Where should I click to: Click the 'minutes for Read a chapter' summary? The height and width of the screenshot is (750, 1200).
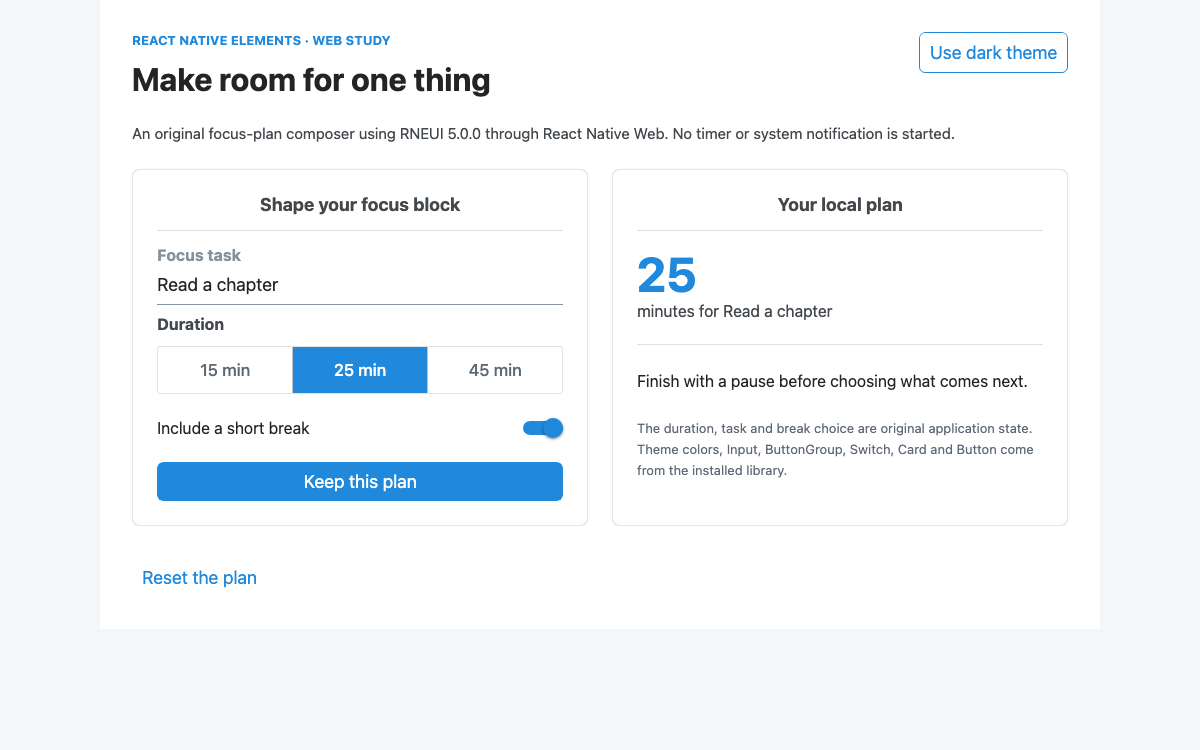tap(735, 311)
